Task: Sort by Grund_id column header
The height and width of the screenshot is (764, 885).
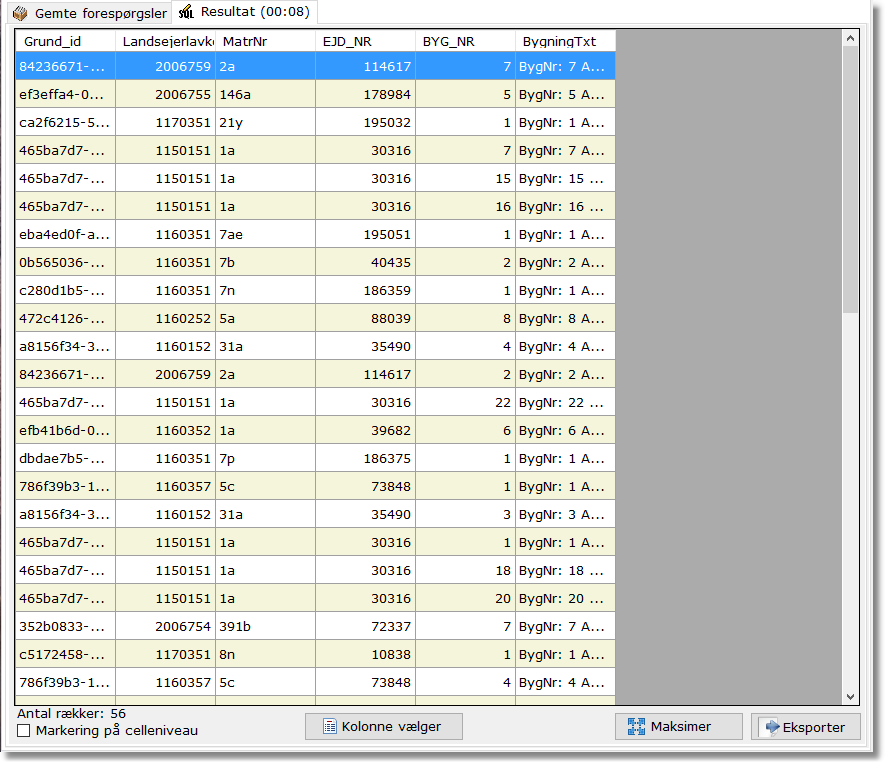Action: click(65, 41)
